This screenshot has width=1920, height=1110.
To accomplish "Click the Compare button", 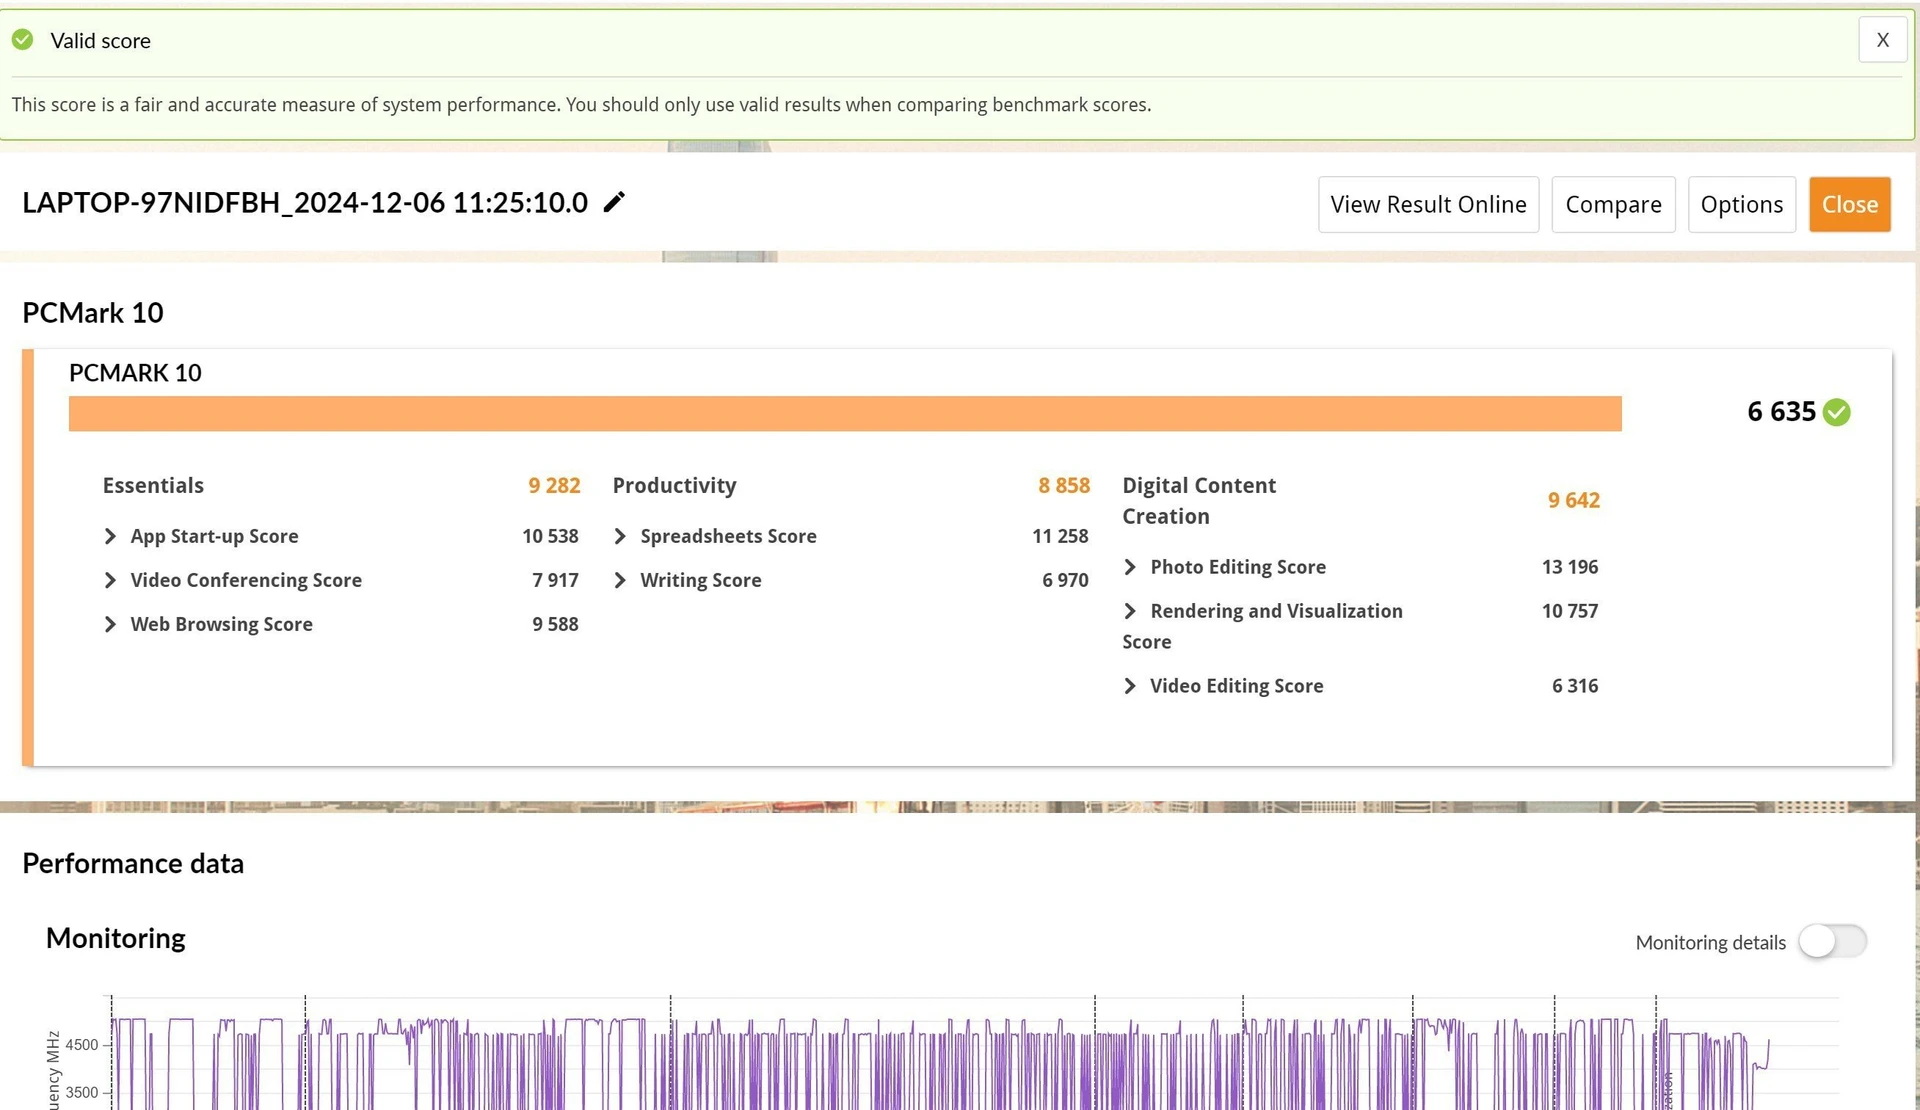I will point(1613,204).
